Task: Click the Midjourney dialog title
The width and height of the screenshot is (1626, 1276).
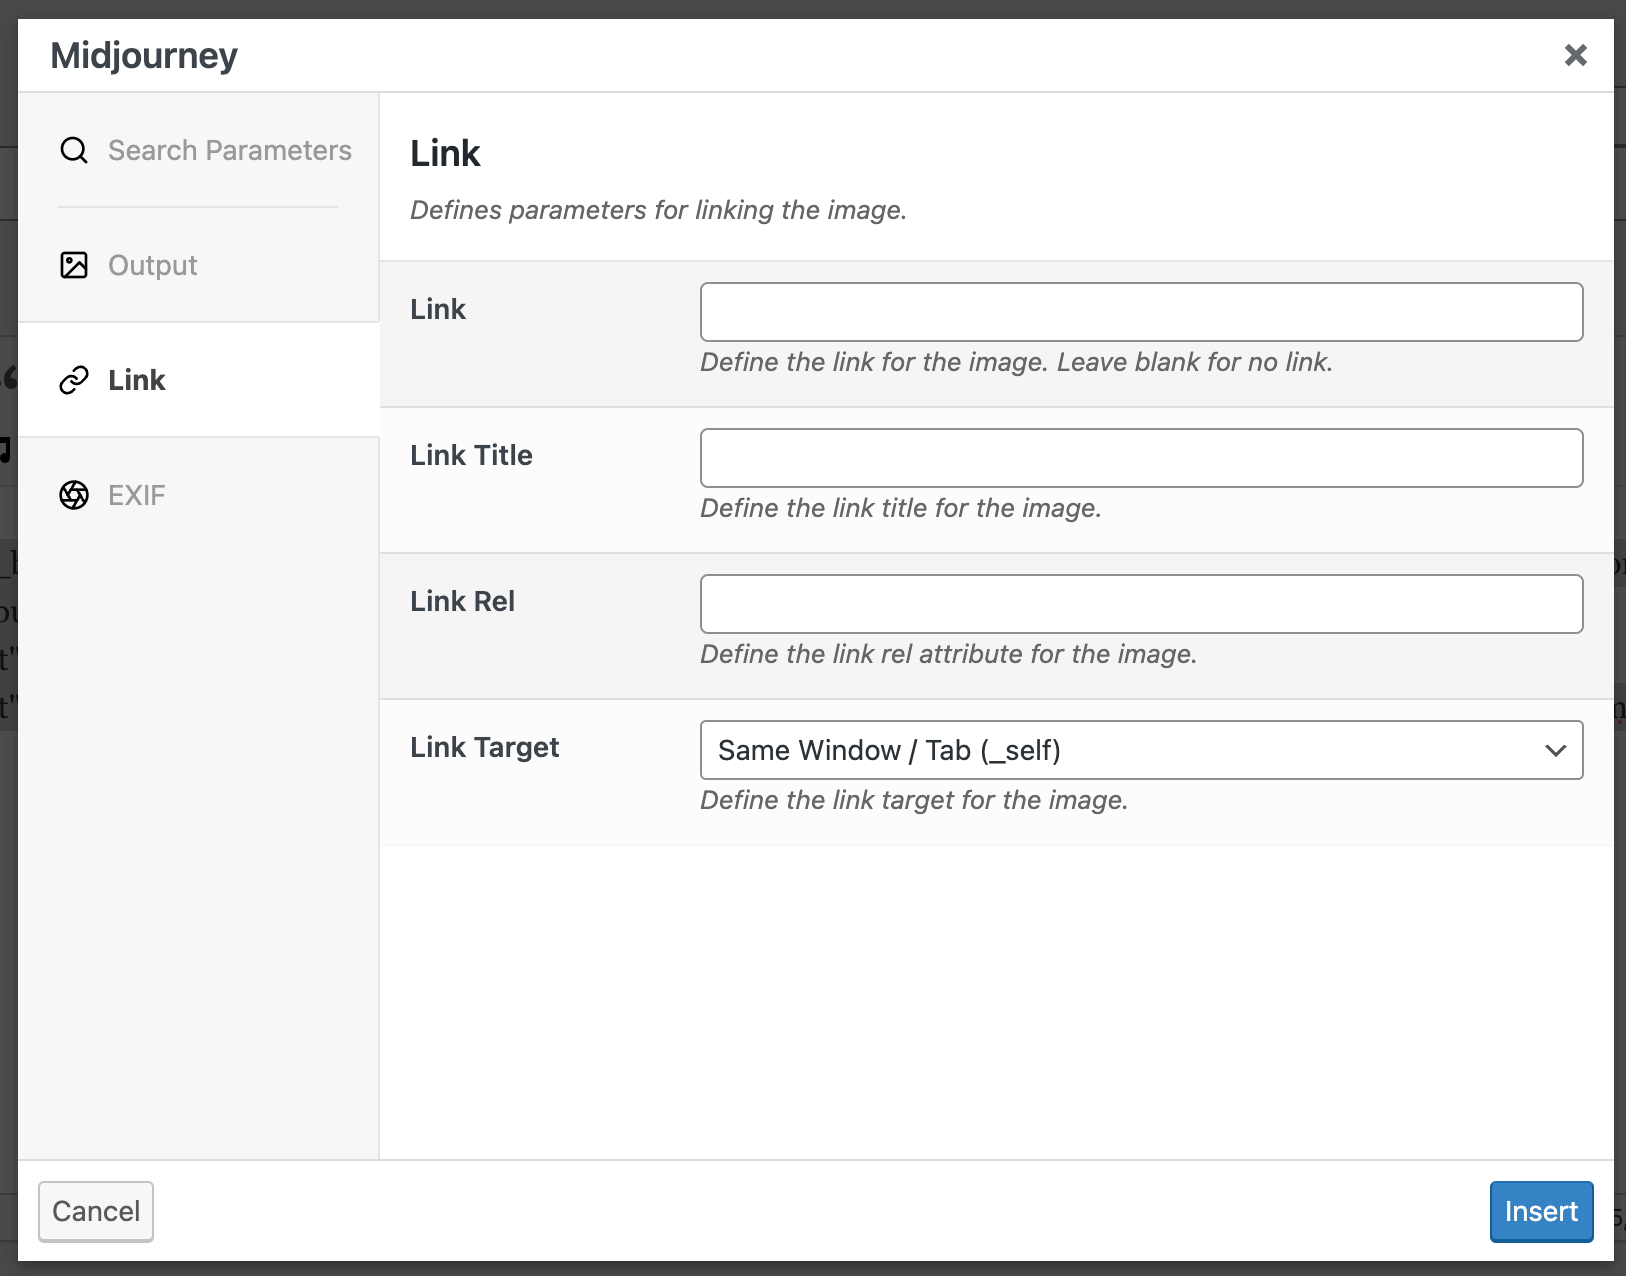Action: pyautogui.click(x=144, y=55)
